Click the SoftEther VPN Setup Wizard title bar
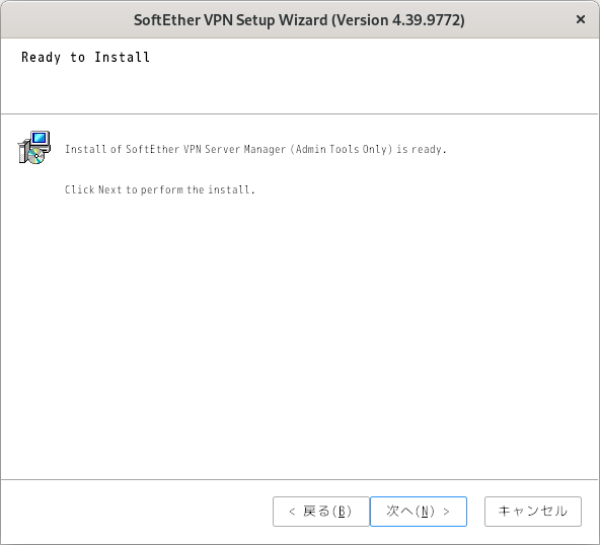600x545 pixels. click(299, 20)
